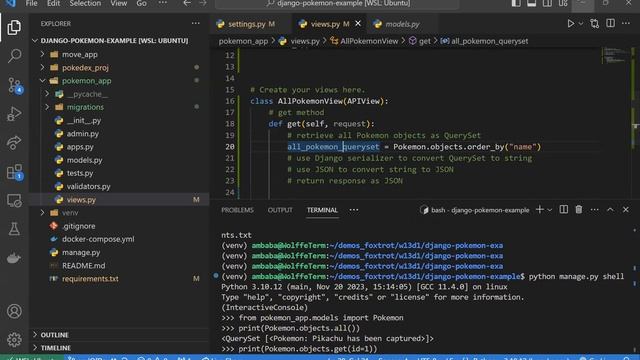Open changes compare icon in editor toolbar
This screenshot has width=640, height=360.
(595, 24)
